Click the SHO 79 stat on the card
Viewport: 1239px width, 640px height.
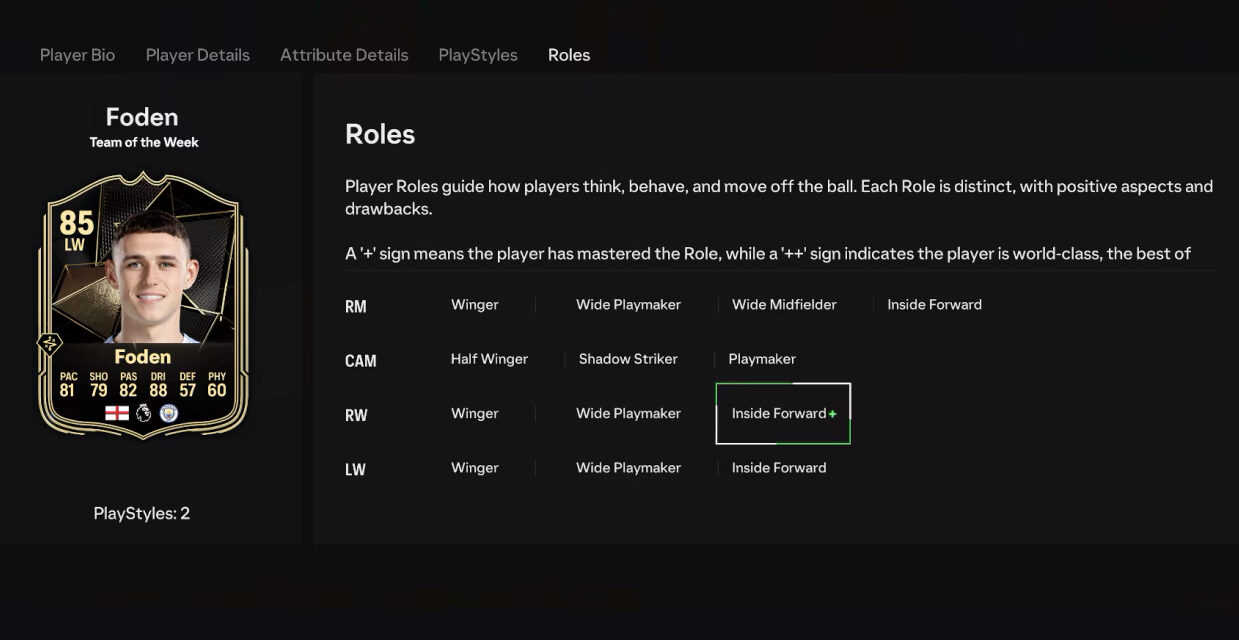tap(97, 385)
